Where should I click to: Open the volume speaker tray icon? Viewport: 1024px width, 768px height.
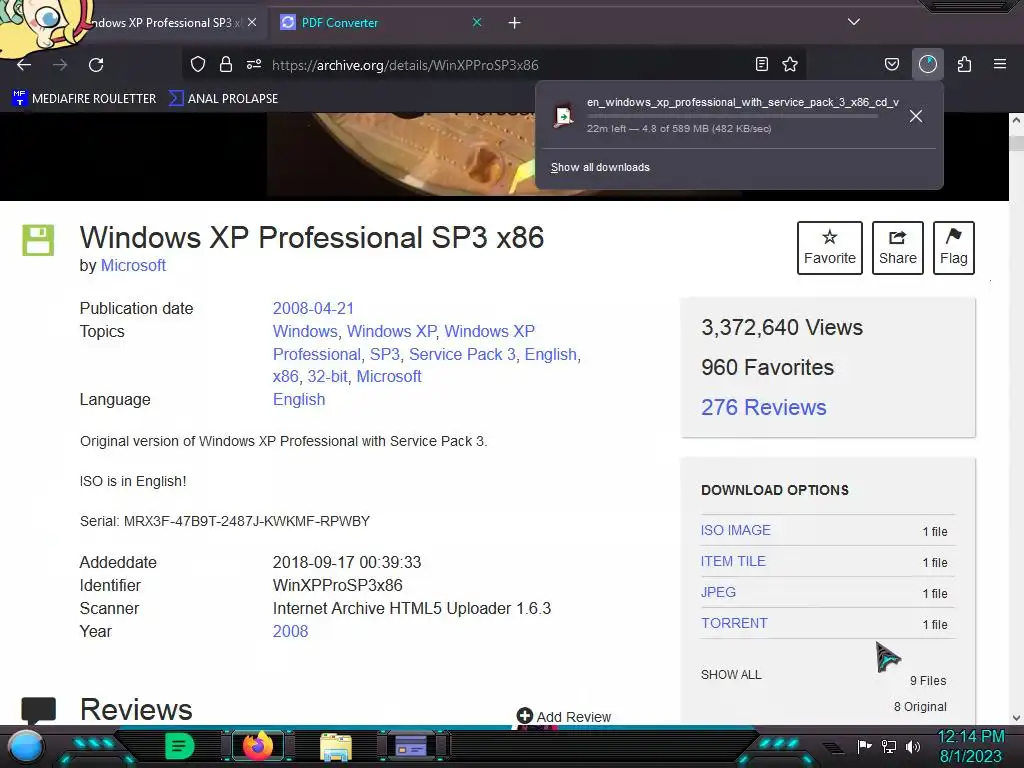[x=913, y=746]
